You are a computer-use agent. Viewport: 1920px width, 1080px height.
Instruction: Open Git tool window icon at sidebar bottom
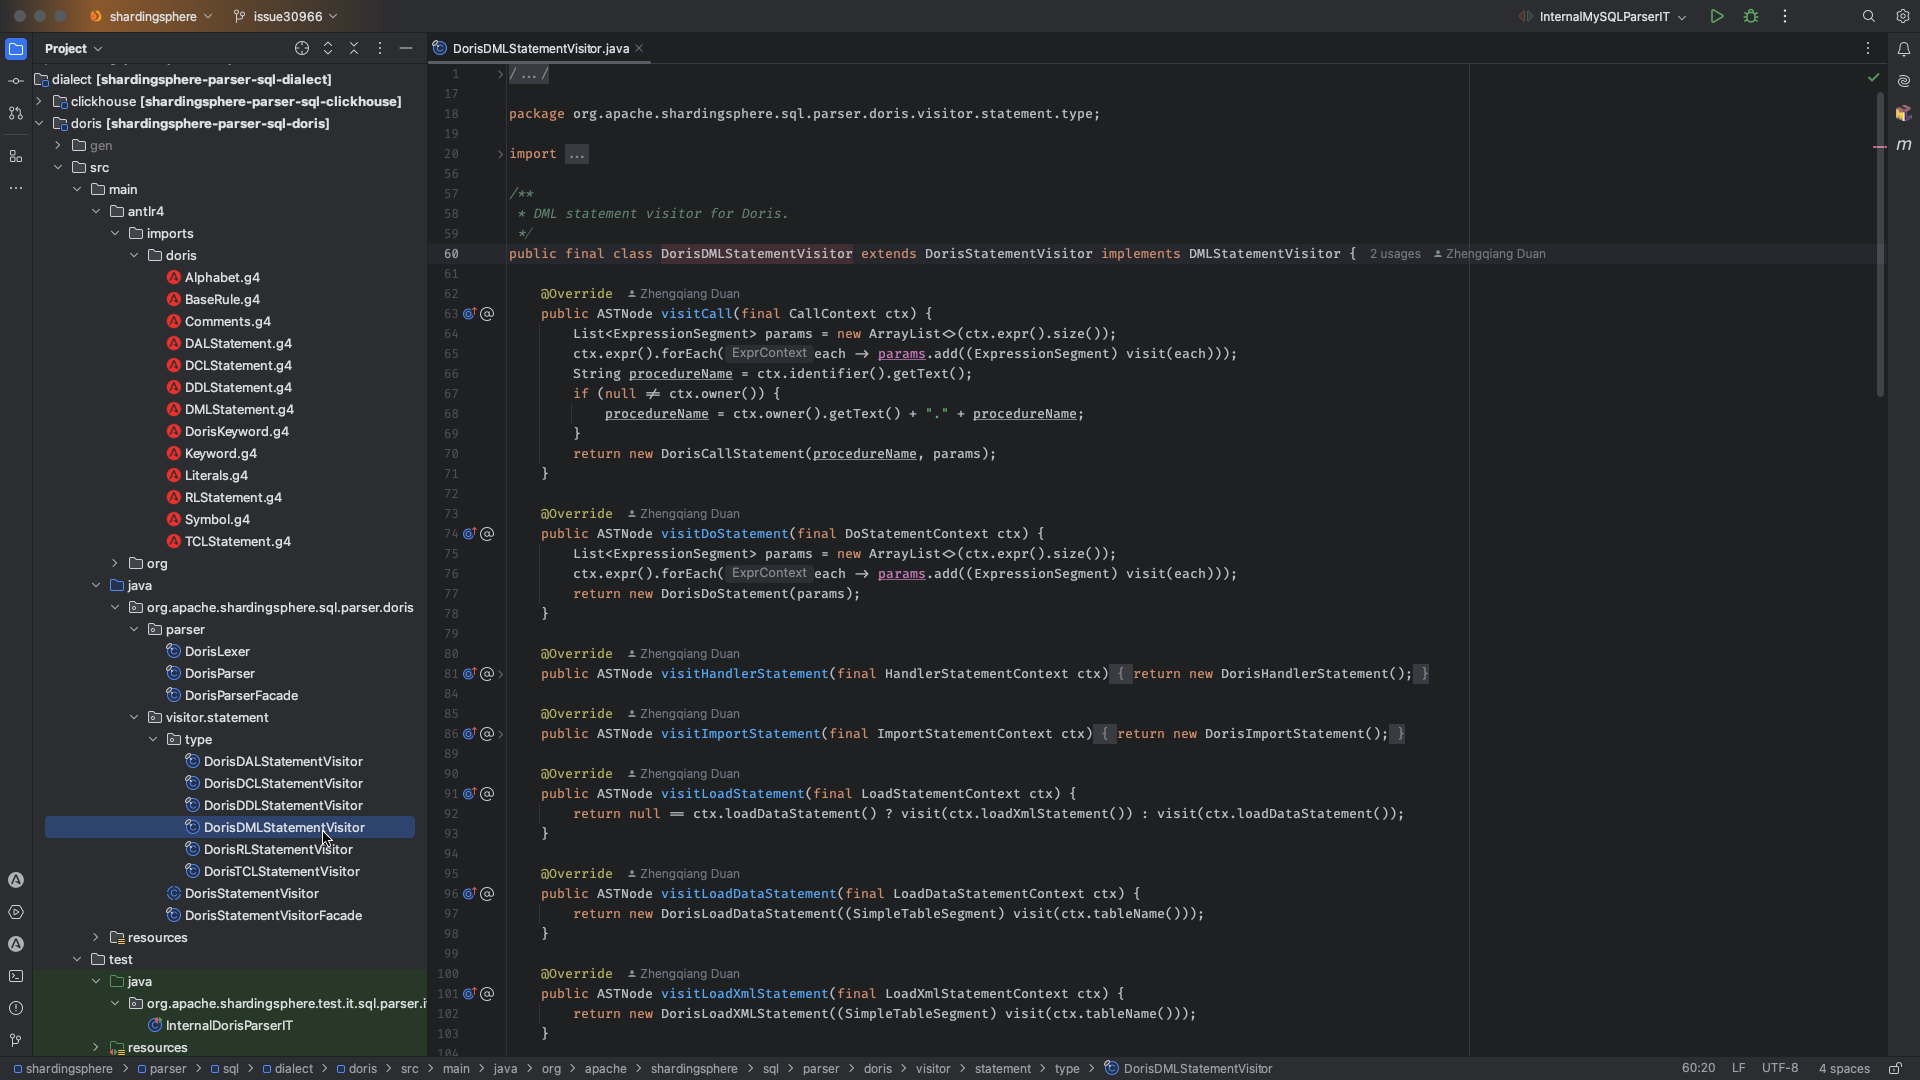pyautogui.click(x=16, y=1040)
